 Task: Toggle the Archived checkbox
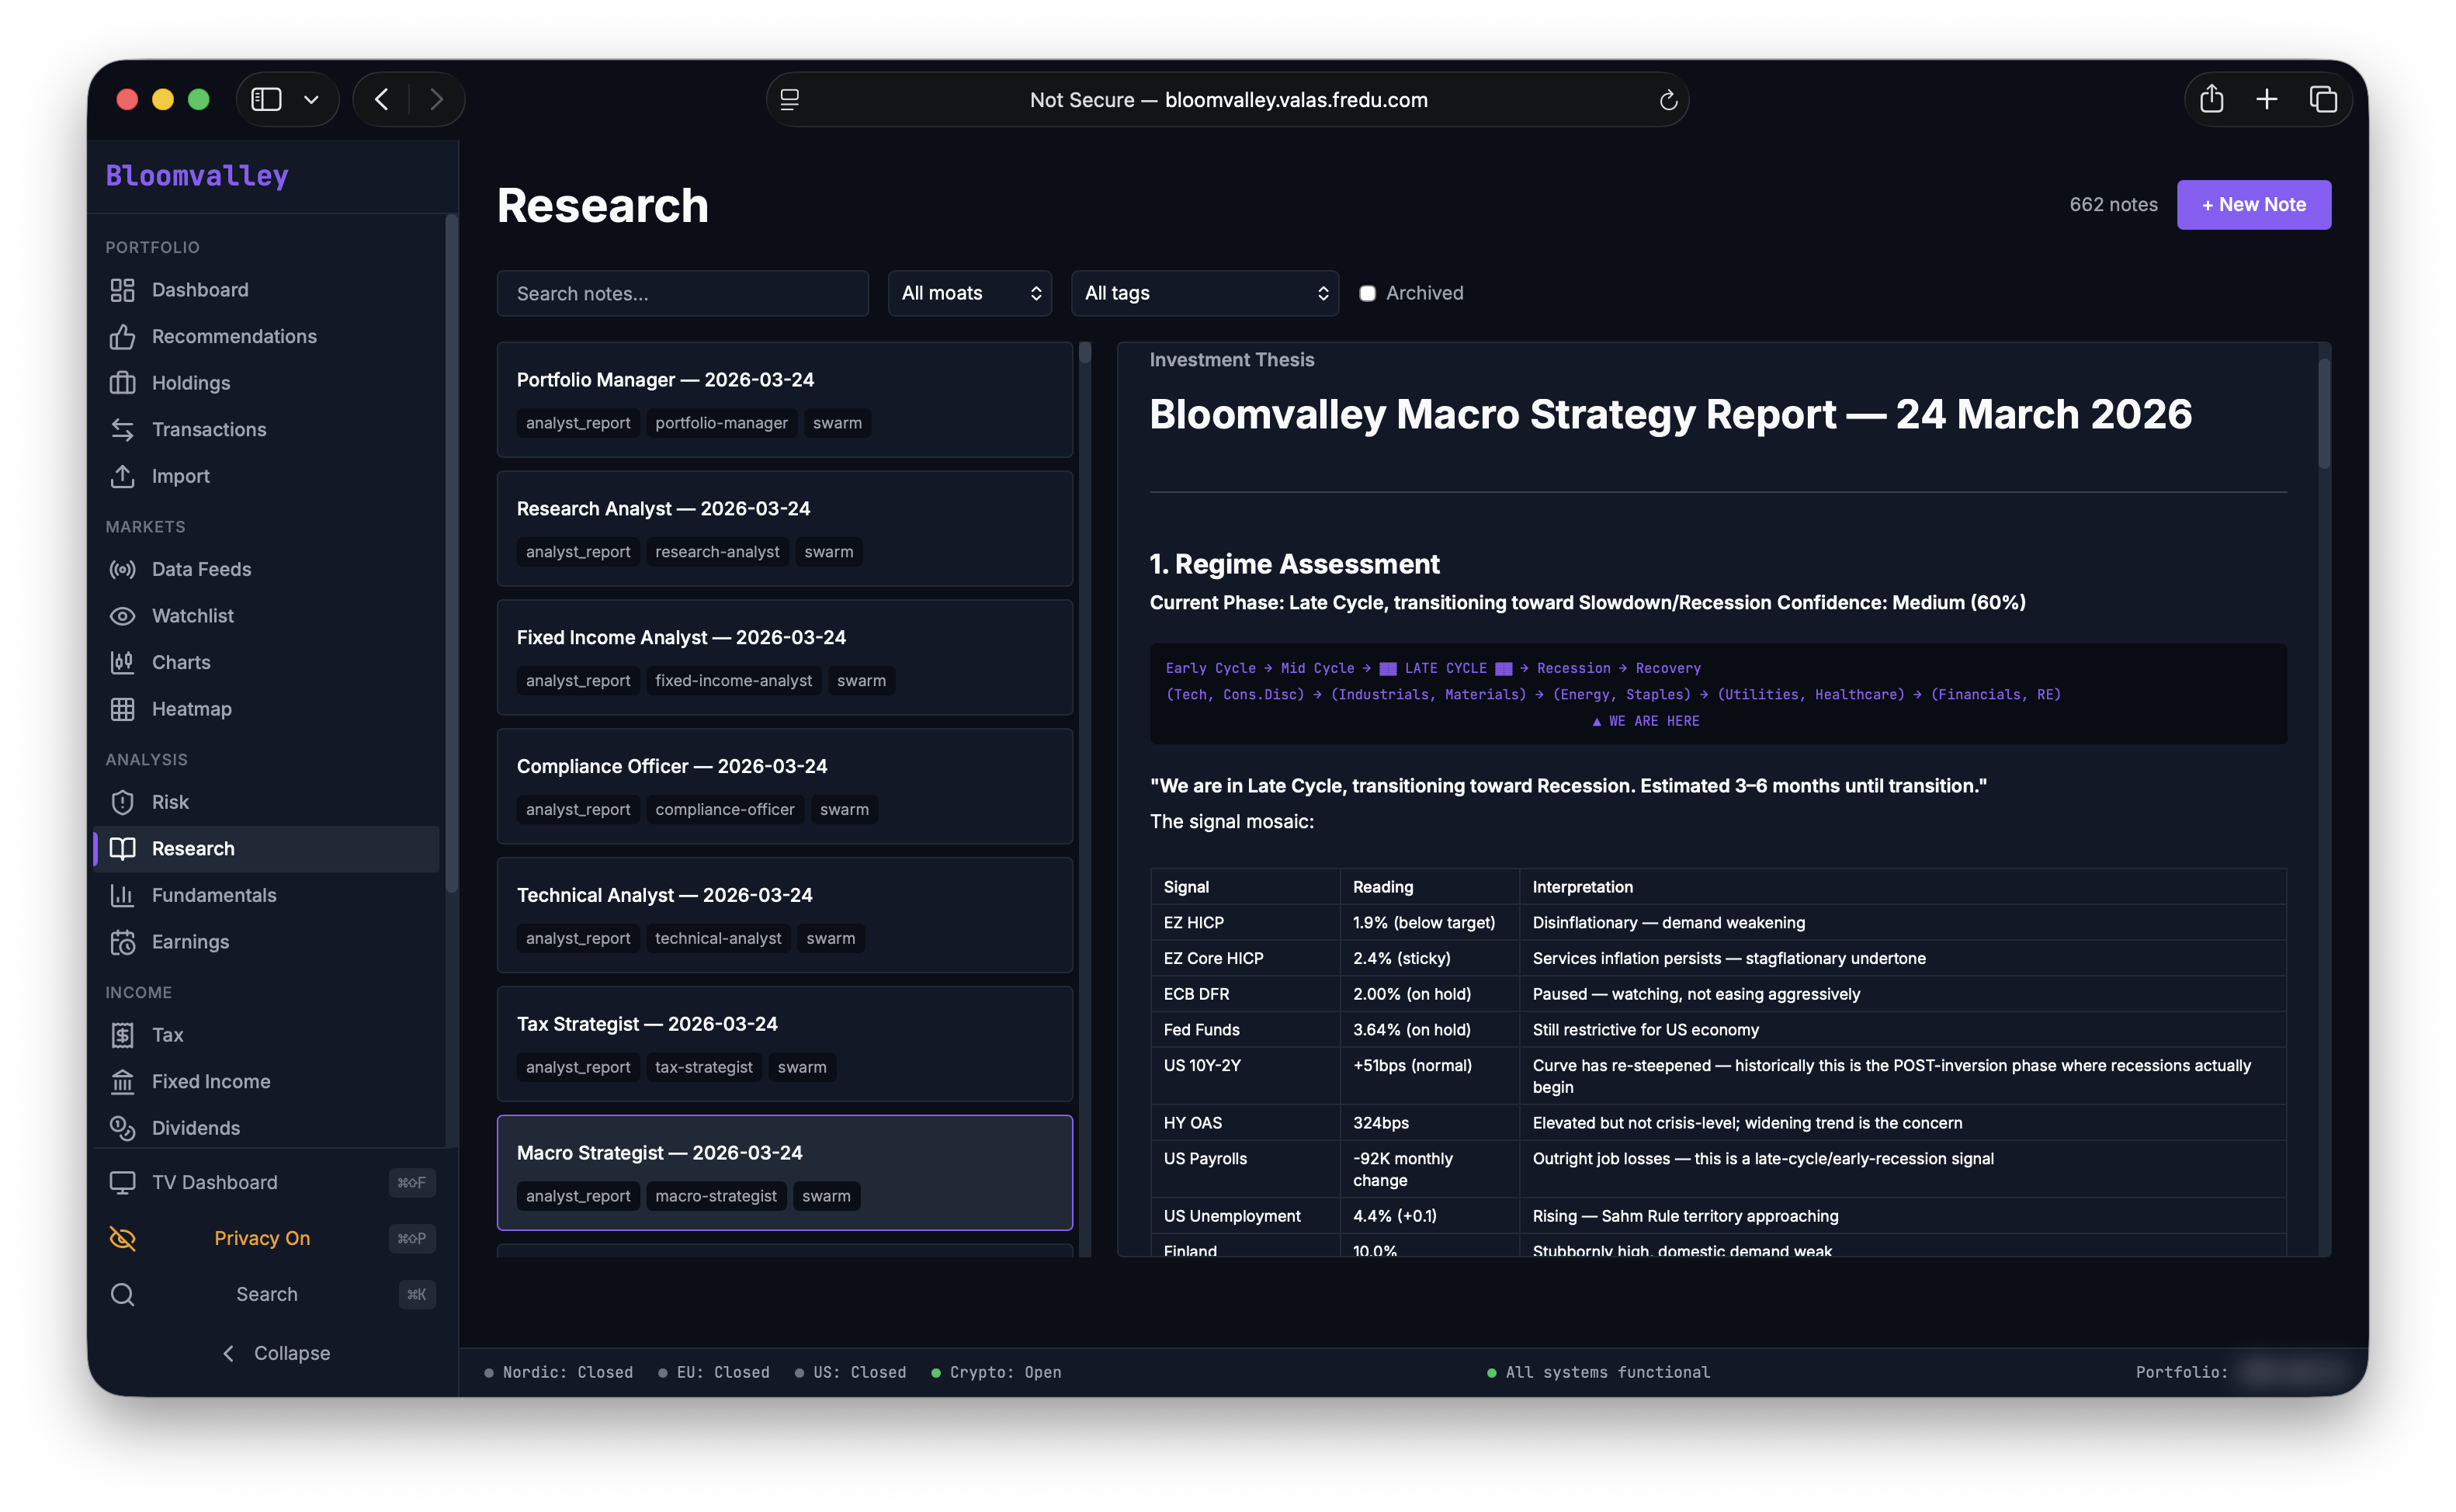coord(1367,293)
